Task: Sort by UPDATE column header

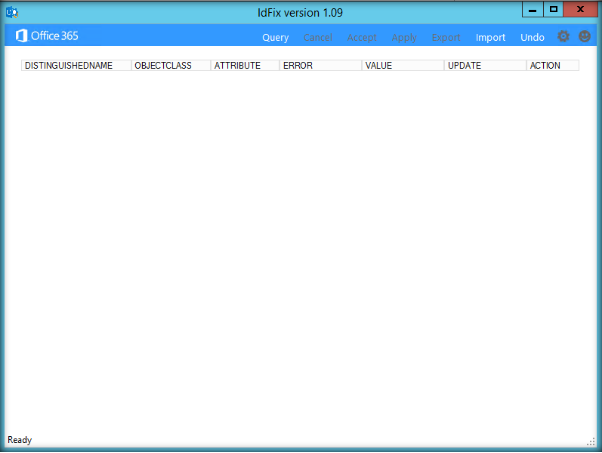Action: pos(485,66)
